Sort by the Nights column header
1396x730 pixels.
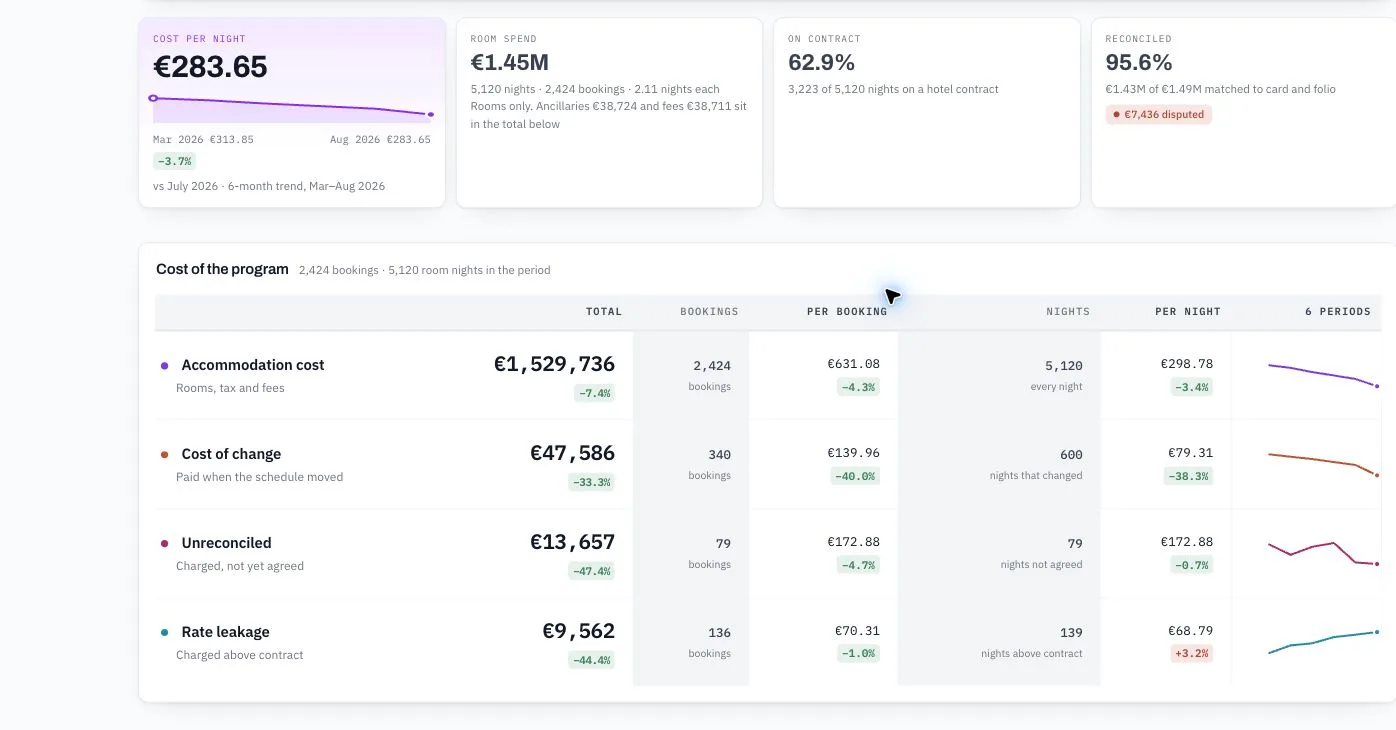[1068, 312]
